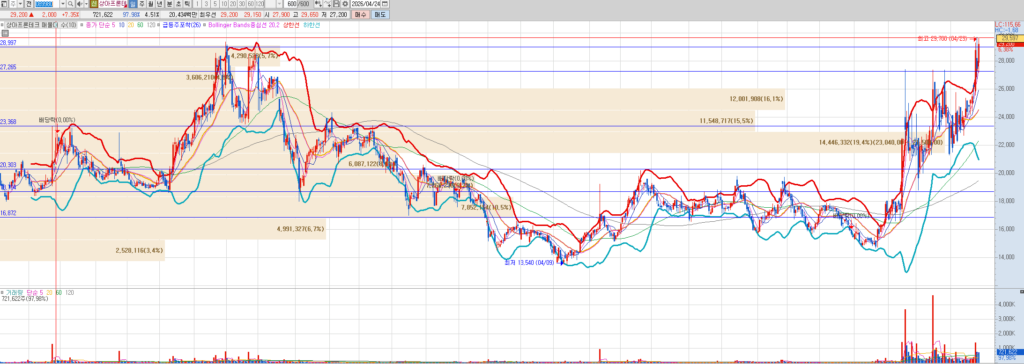This screenshot has height=364, width=1024.
Task: Select the monthly (월) chart period button
Action: [150, 4]
